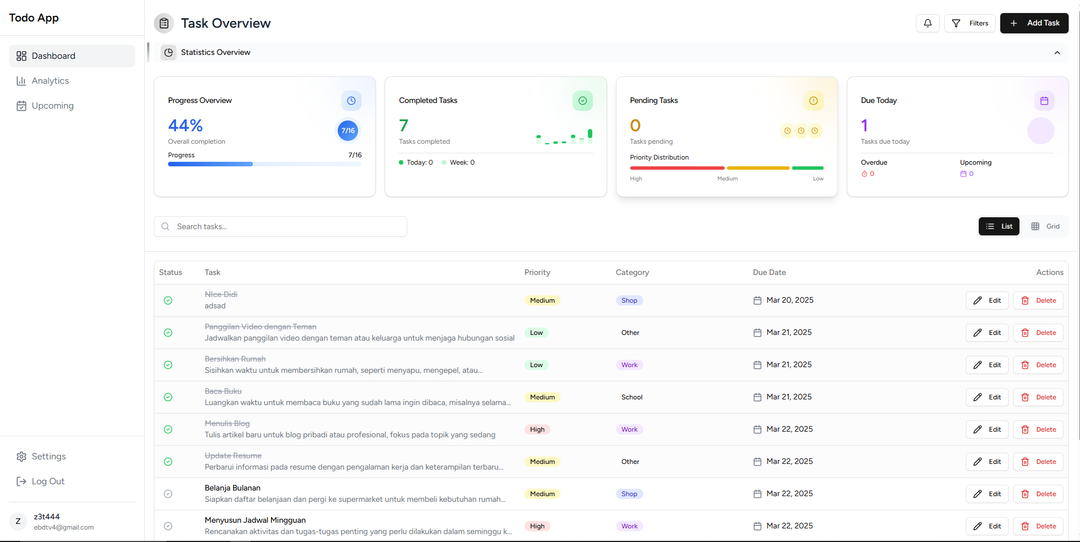The width and height of the screenshot is (1080, 542).
Task: Click calendar icon next to Mar 20, 2025
Action: click(x=758, y=301)
